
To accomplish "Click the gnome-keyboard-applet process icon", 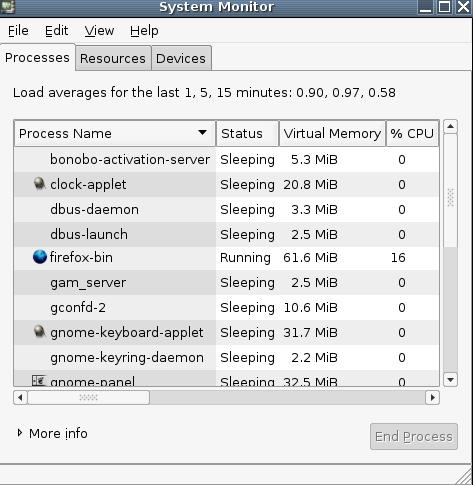I will click(39, 332).
